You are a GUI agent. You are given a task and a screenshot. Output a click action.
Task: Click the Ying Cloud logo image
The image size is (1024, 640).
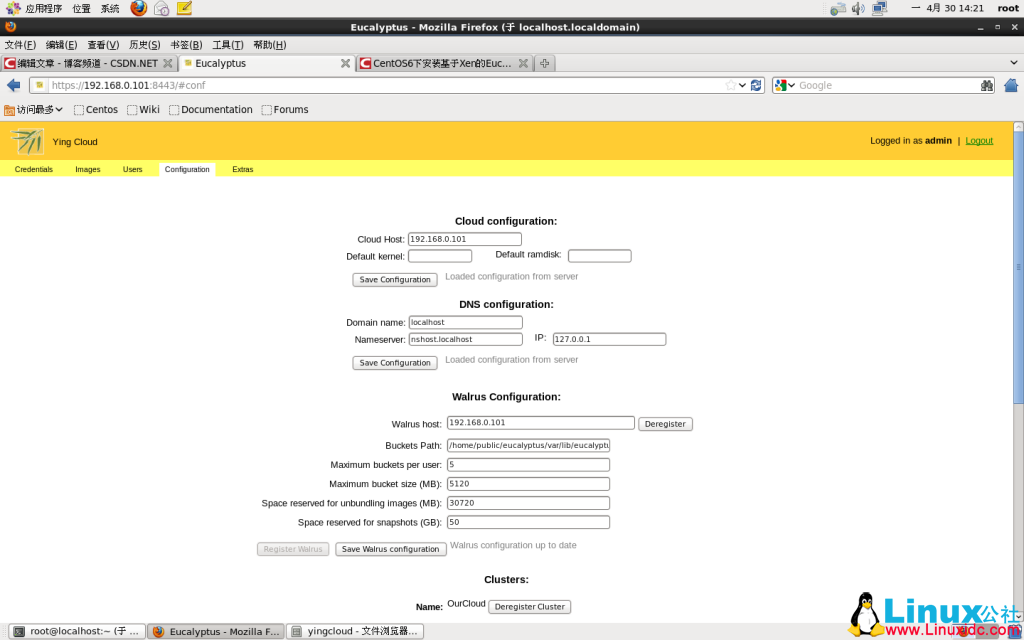point(29,141)
